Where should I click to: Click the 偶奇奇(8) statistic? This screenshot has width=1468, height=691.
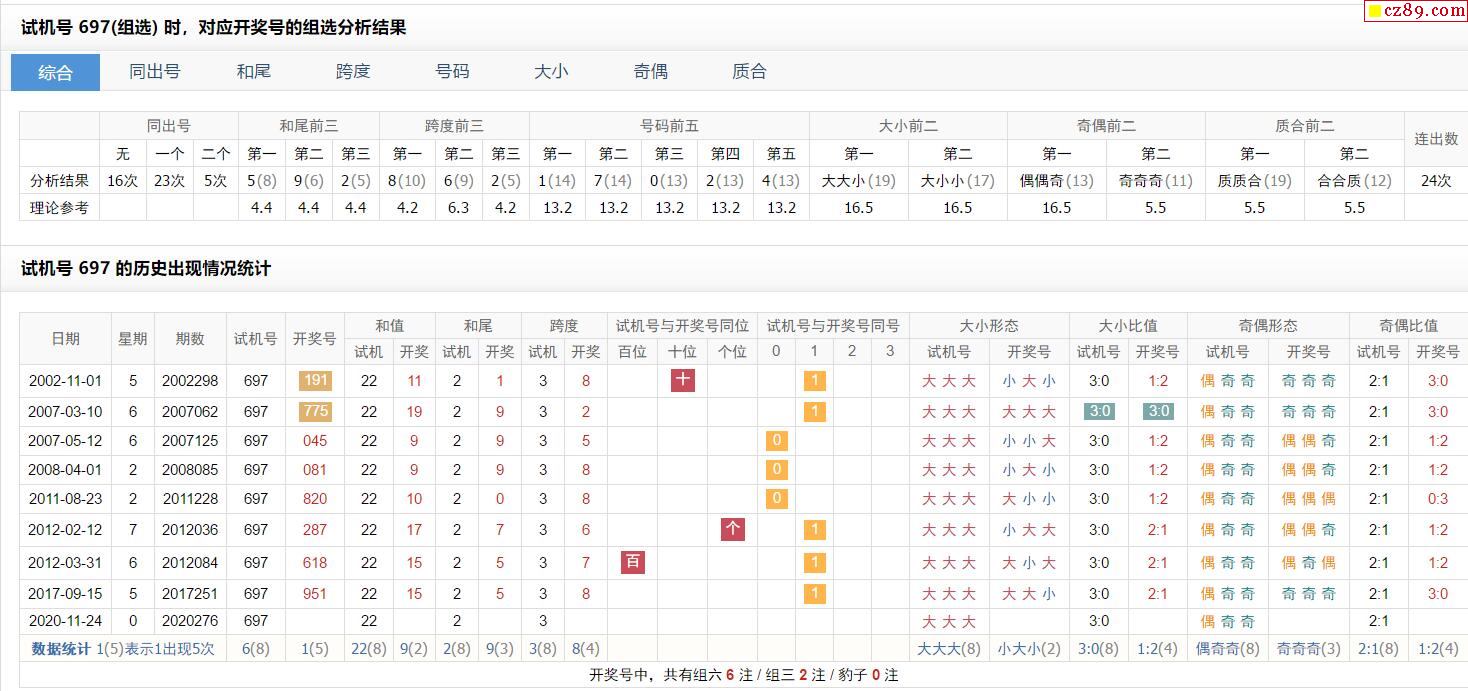1228,649
